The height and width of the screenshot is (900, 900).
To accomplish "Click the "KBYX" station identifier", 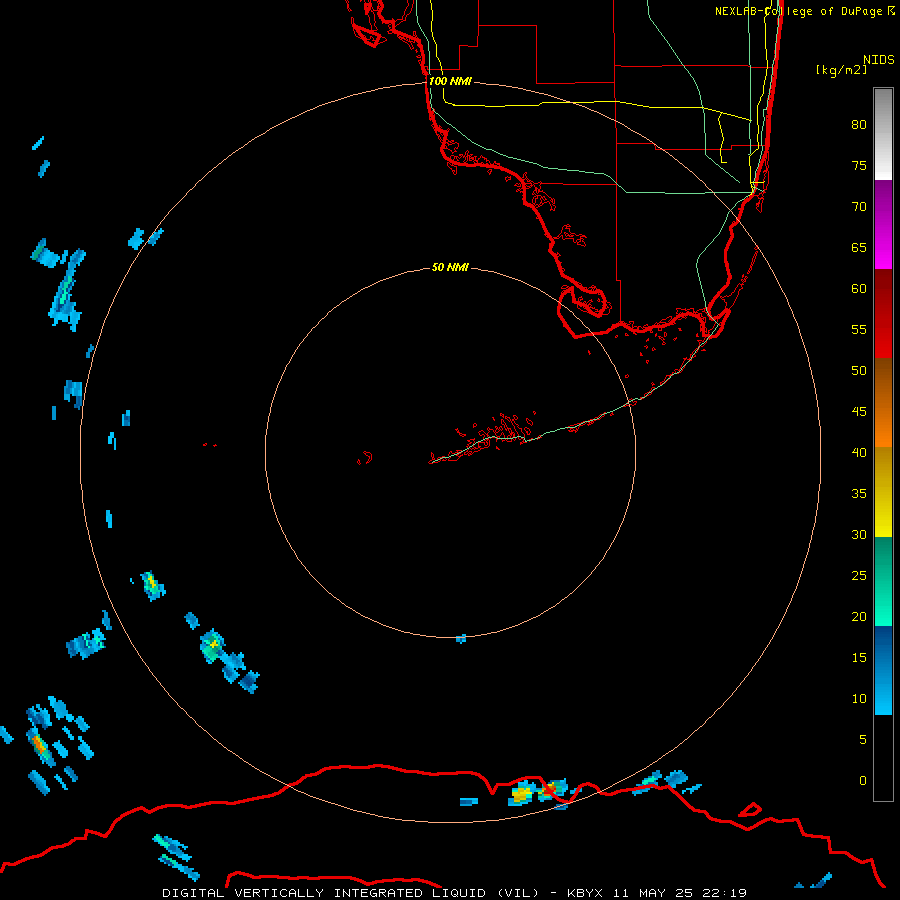I will pyautogui.click(x=585, y=893).
